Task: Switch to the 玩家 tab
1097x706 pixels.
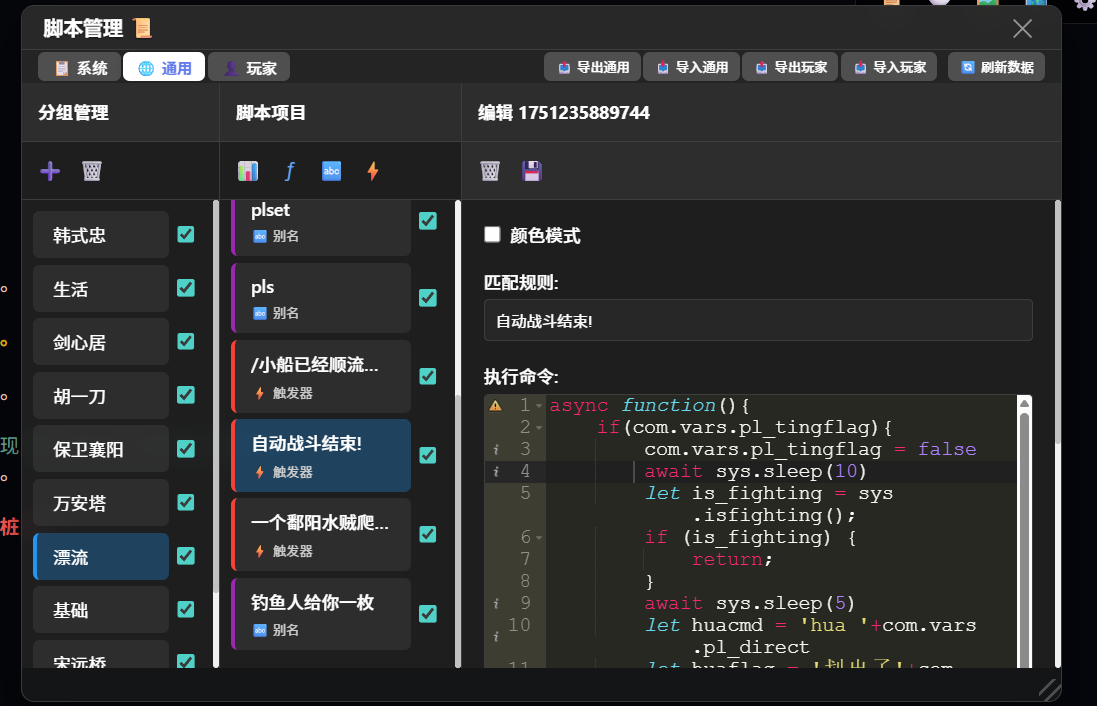Action: tap(249, 67)
